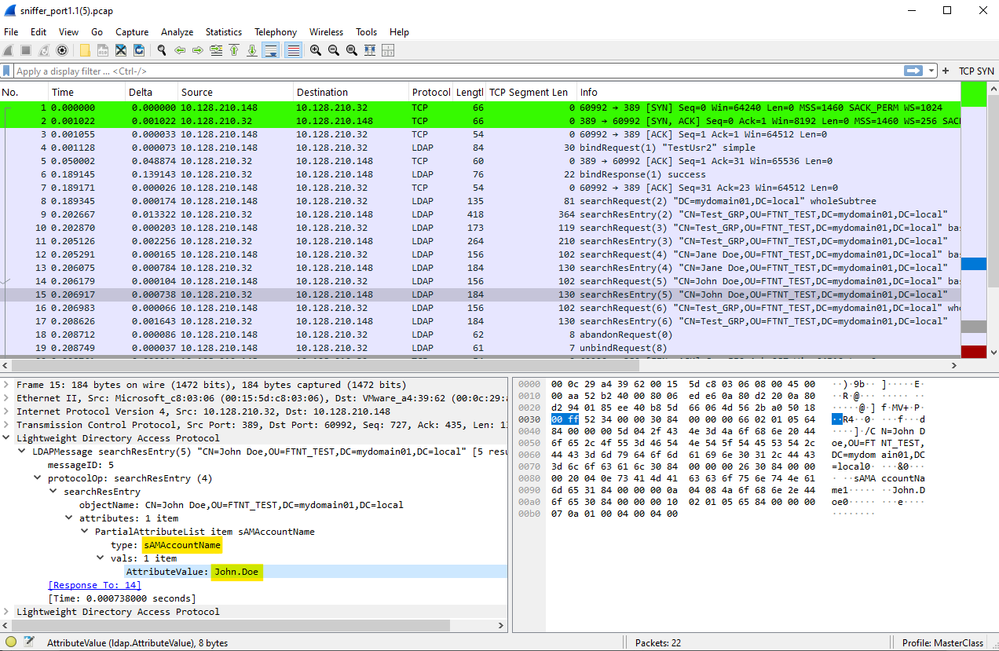
Task: Zoom in on packet list text
Action: pyautogui.click(x=315, y=50)
